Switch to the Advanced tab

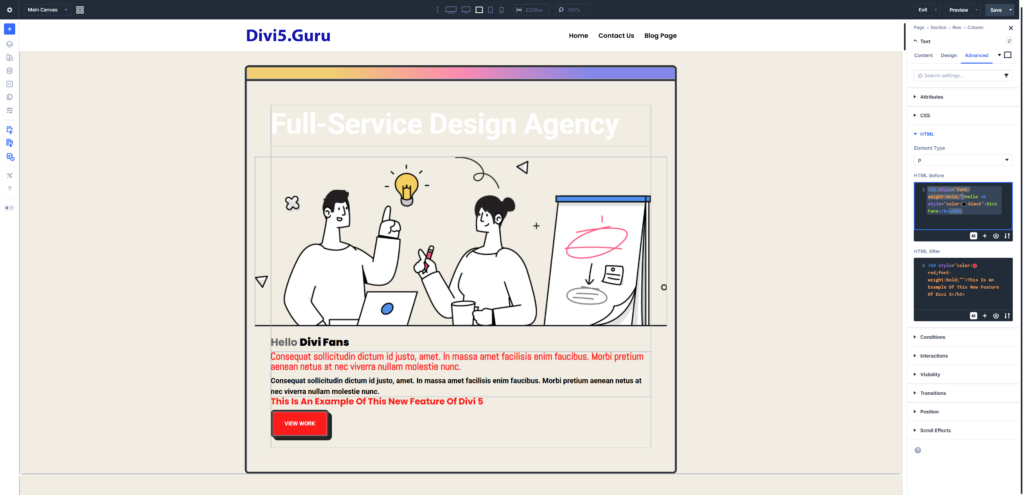pyautogui.click(x=976, y=56)
